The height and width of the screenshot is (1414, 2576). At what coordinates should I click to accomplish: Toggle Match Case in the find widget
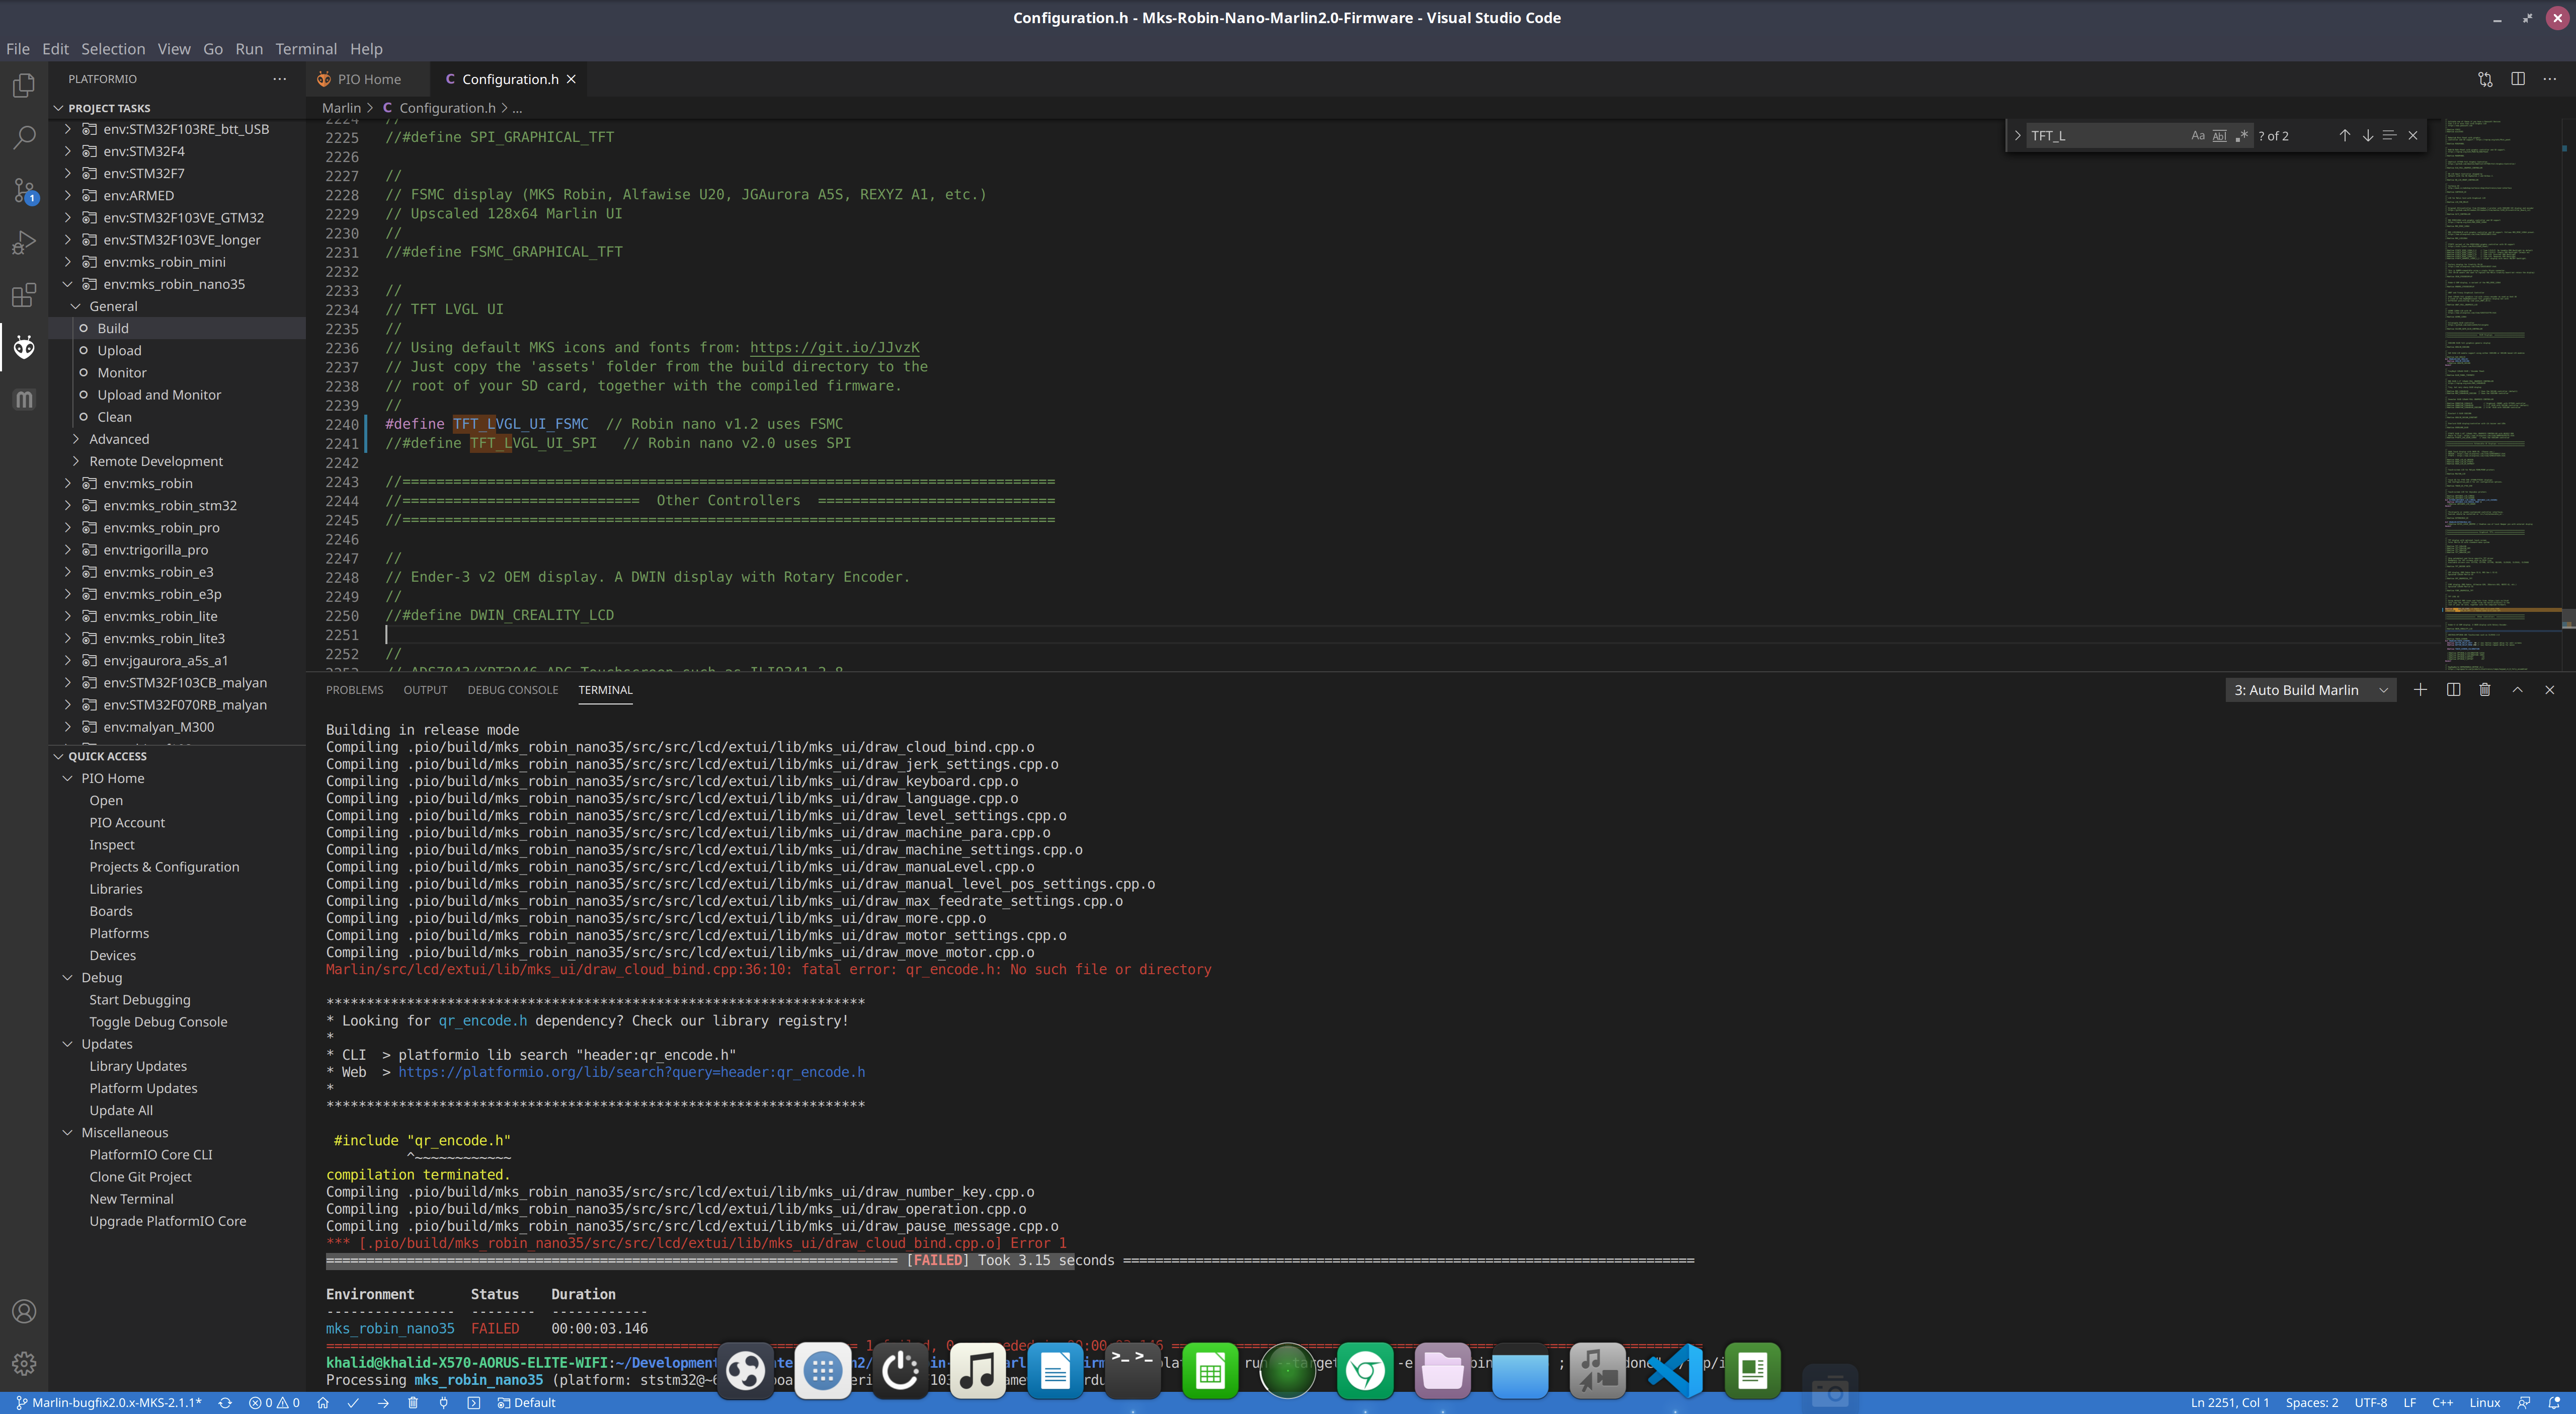coord(2197,135)
